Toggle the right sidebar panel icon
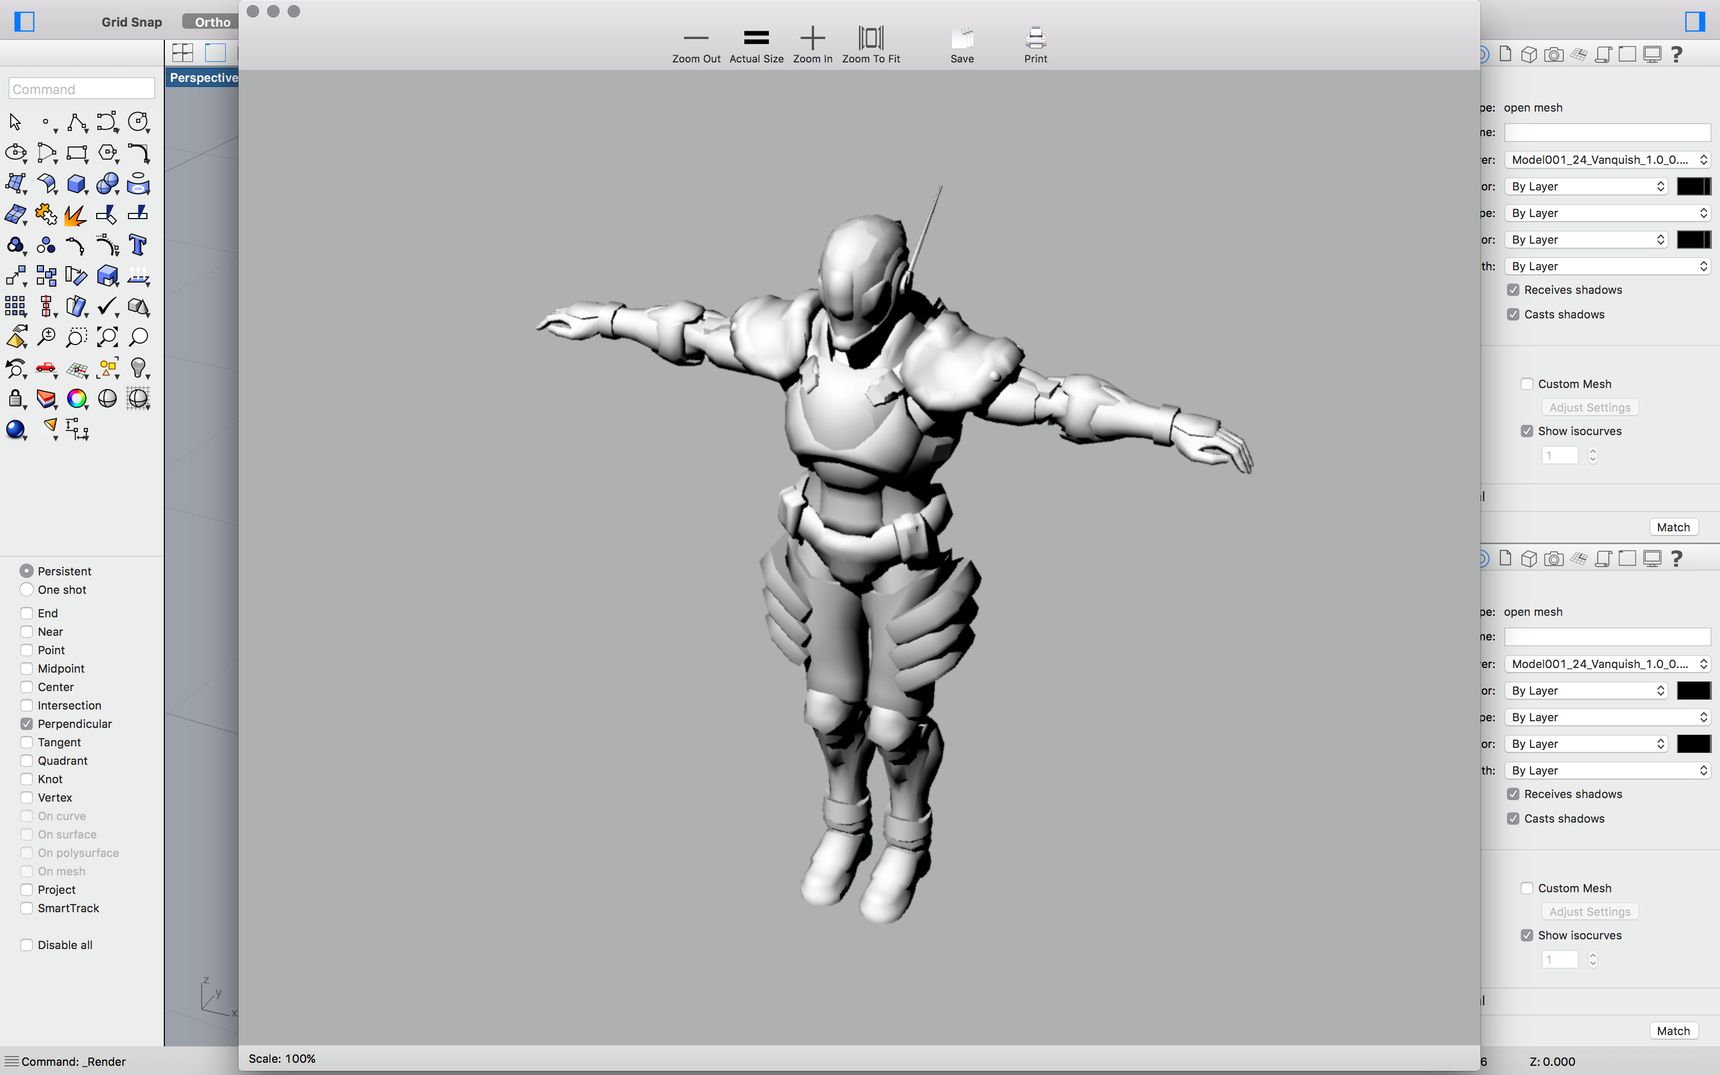Screen dimensions: 1720x1075 pyautogui.click(x=1694, y=21)
